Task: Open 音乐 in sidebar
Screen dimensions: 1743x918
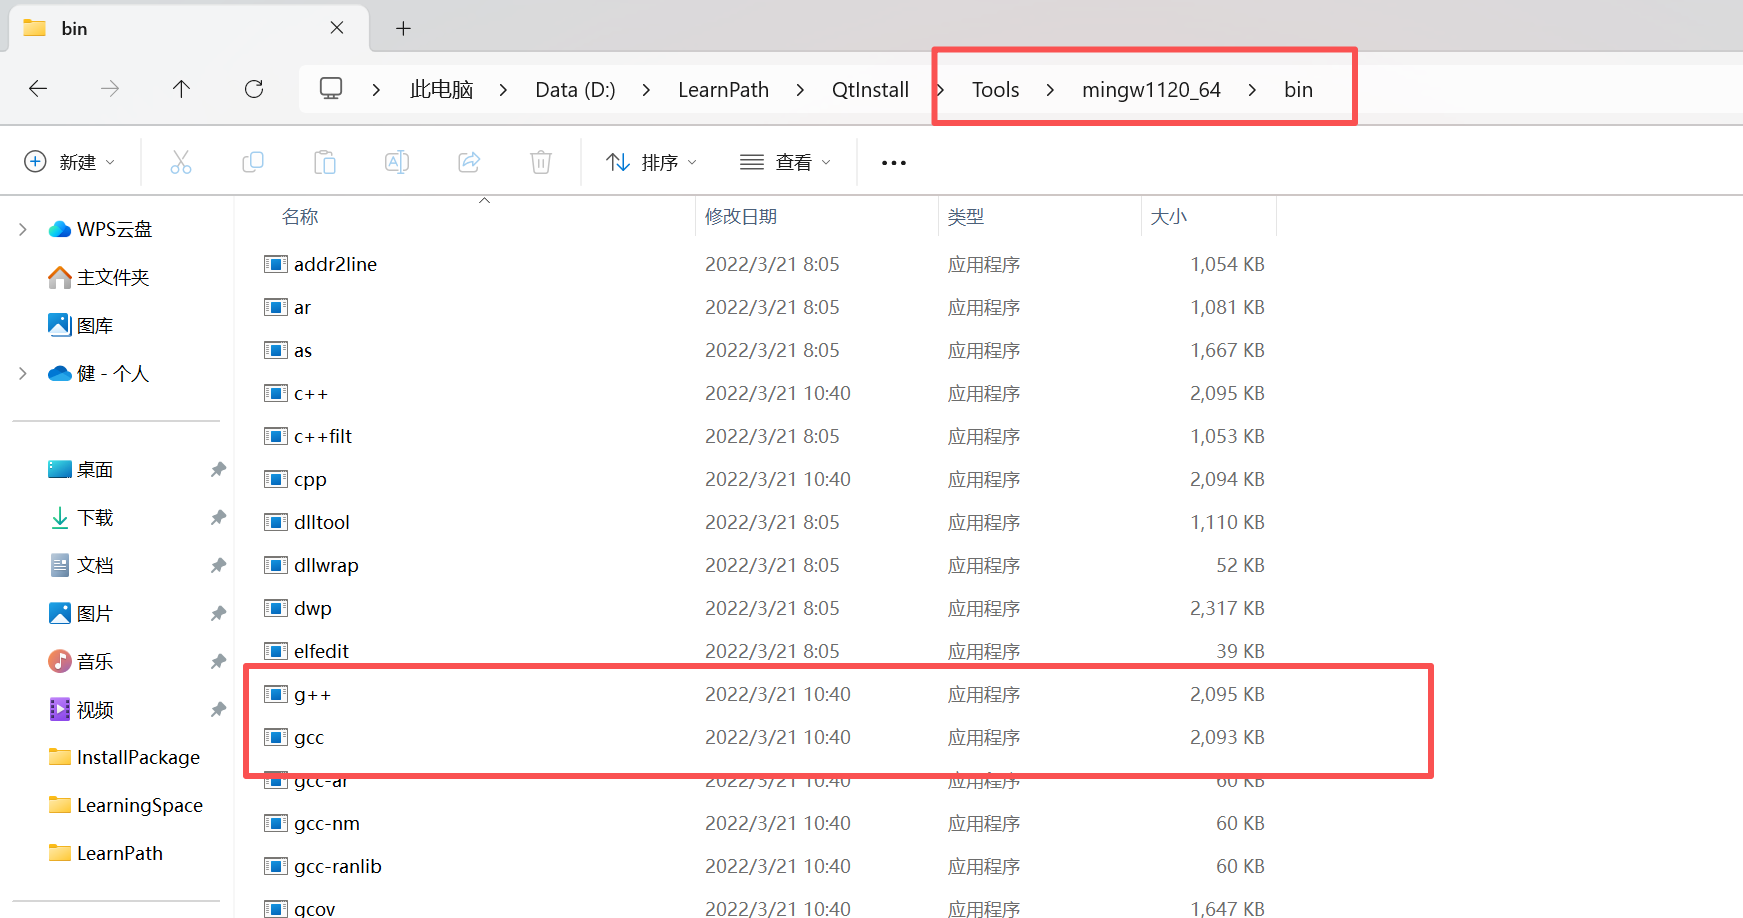Action: [x=80, y=661]
